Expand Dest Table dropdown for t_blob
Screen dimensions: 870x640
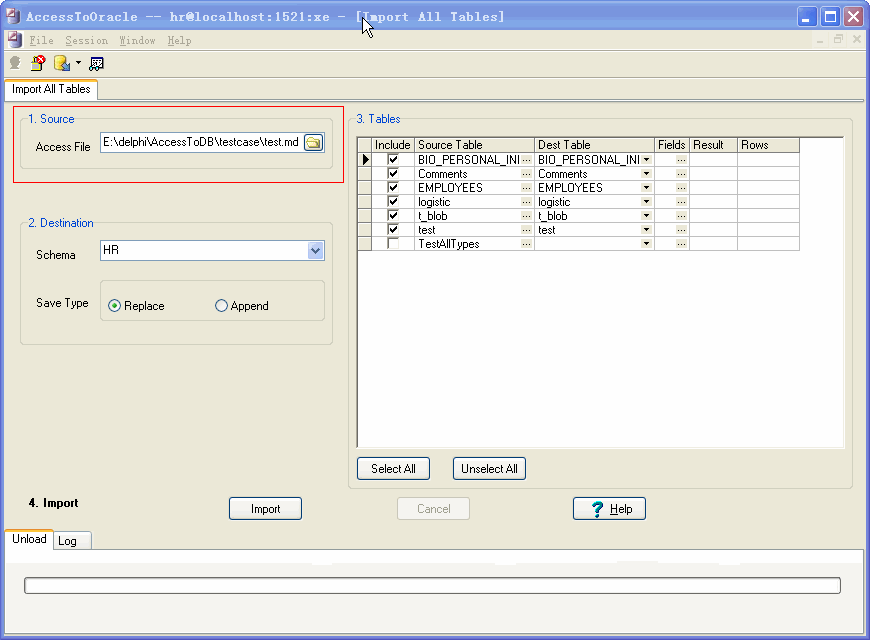tap(646, 216)
